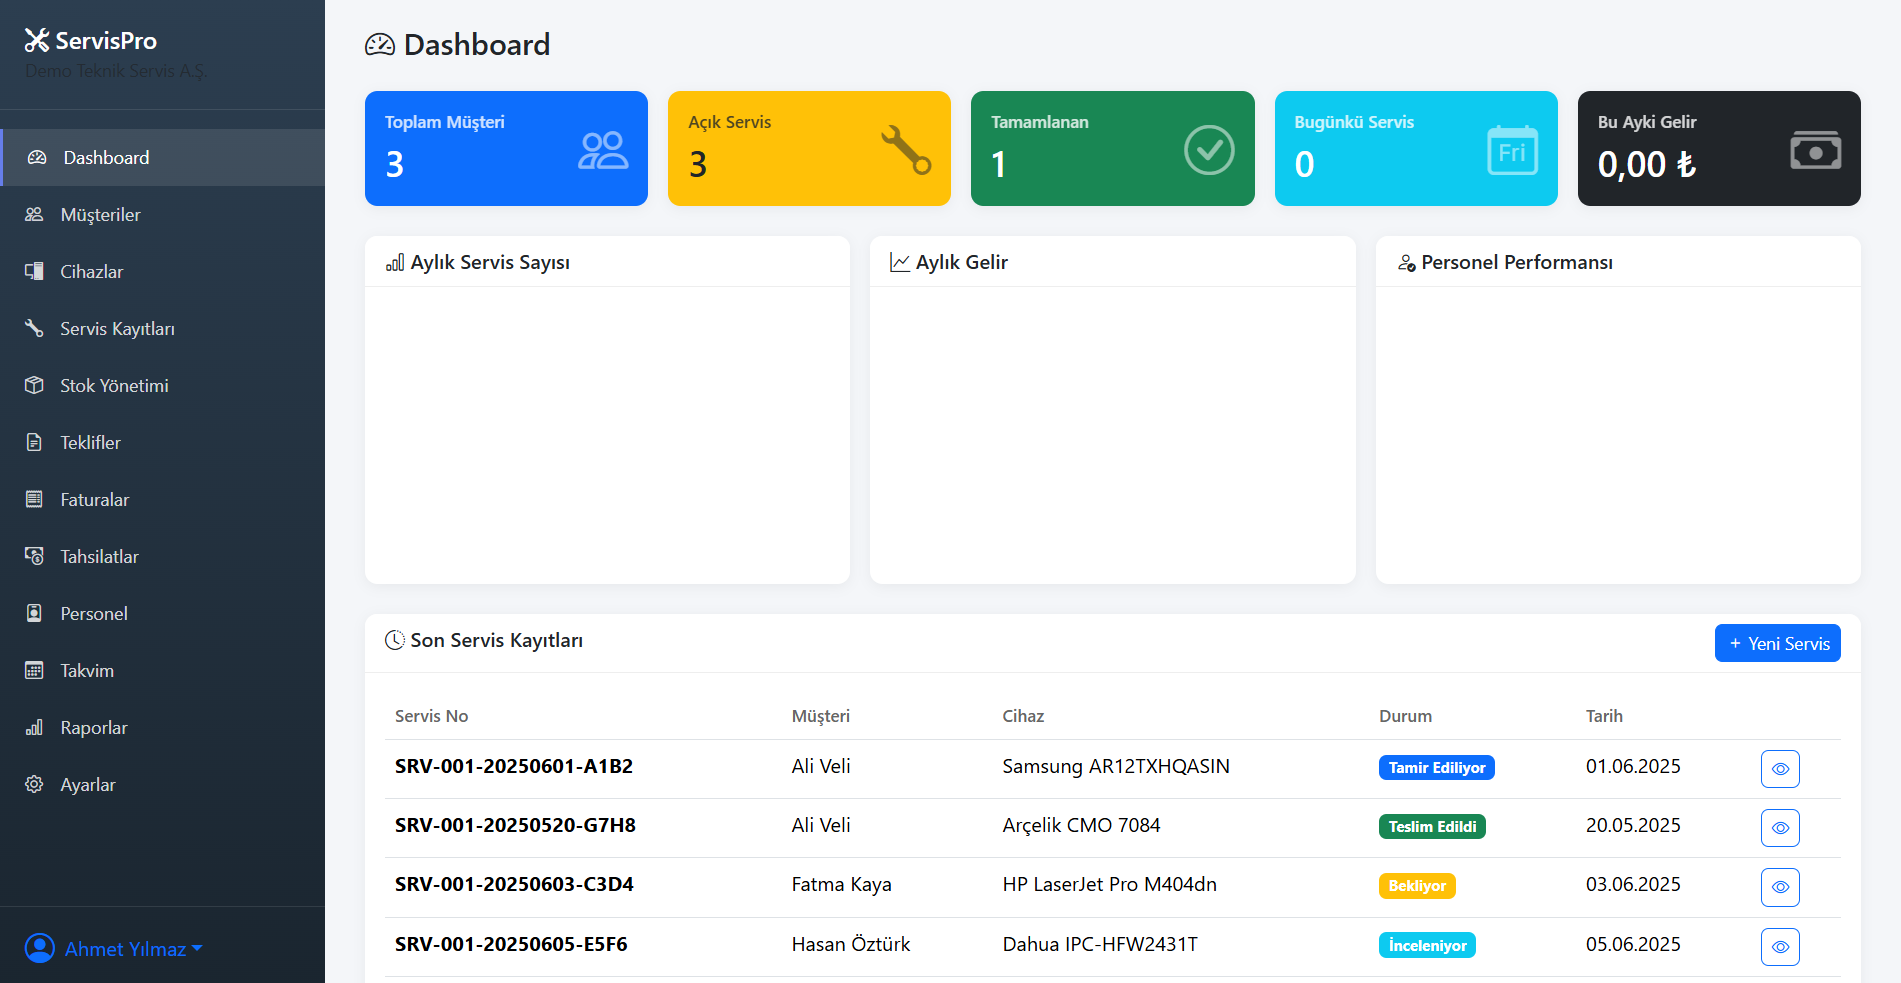Click the ServisPro wrench logo icon
This screenshot has width=1901, height=983.
tap(37, 40)
